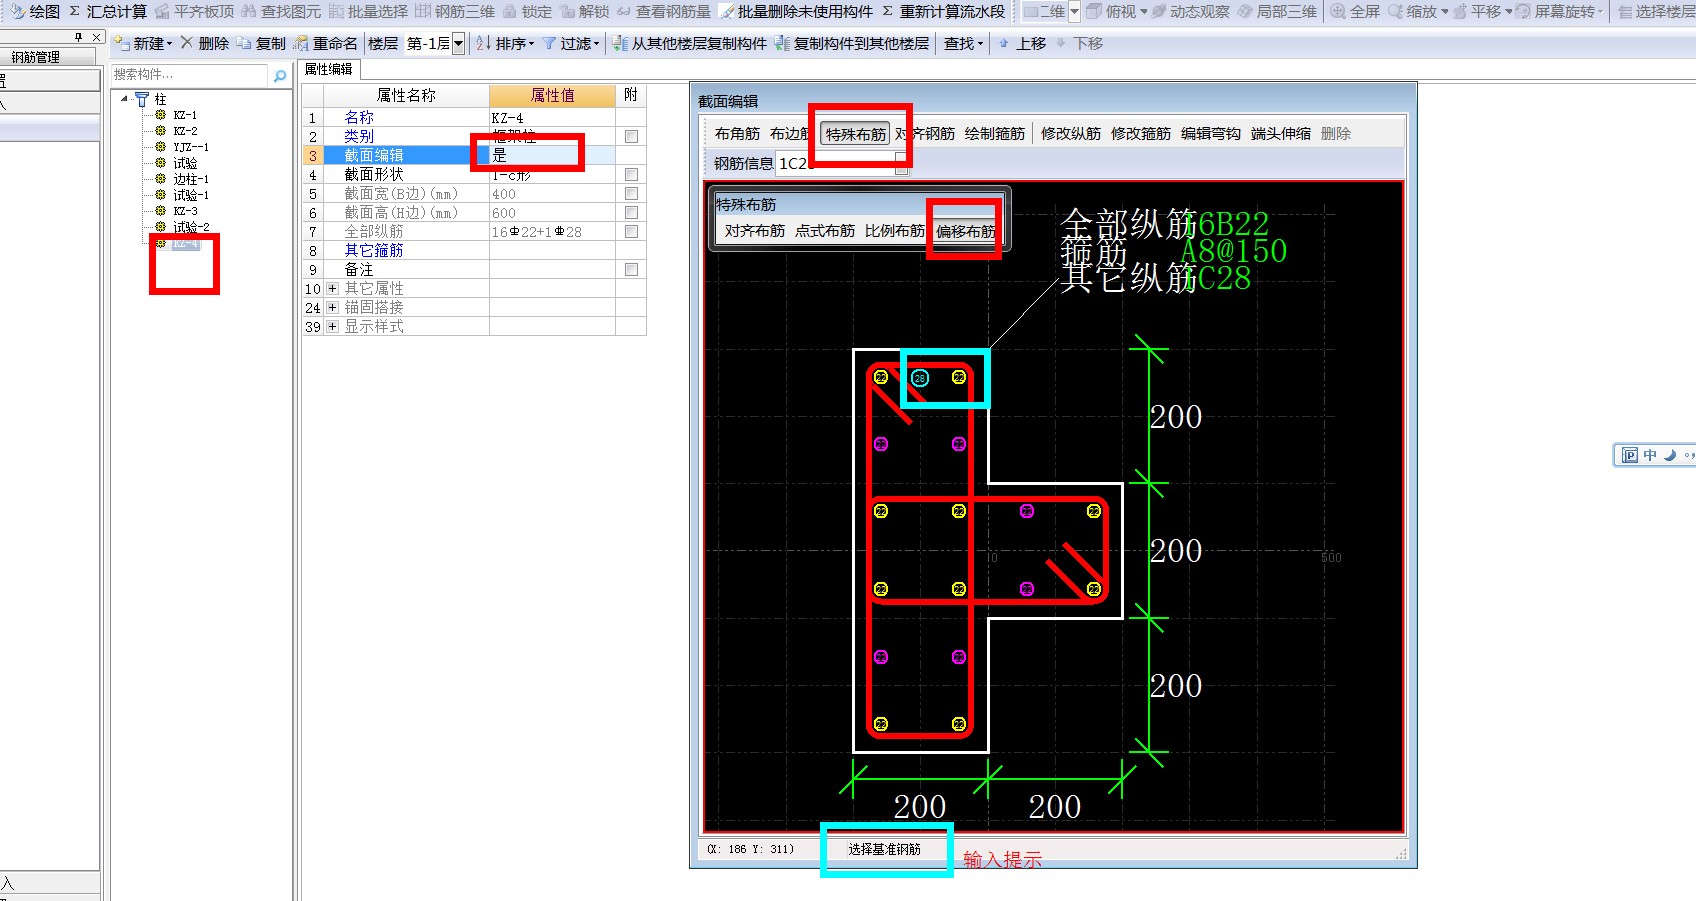Select 布角筋 in section editor
1696x901 pixels.
737,134
